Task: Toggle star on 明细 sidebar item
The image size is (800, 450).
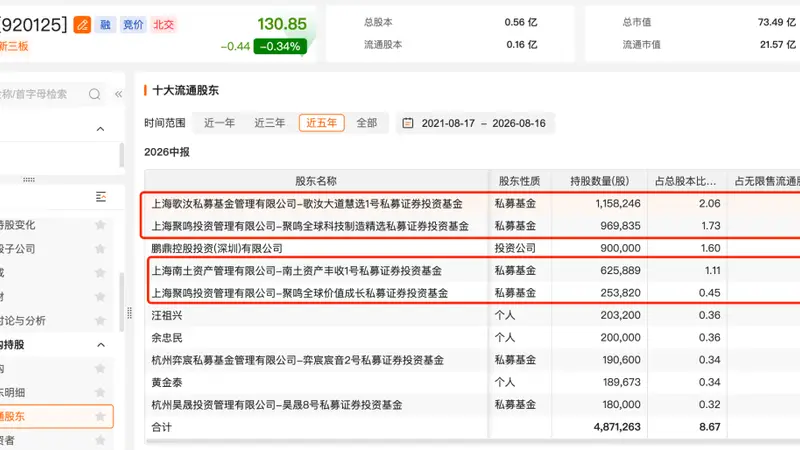Action: click(x=100, y=392)
